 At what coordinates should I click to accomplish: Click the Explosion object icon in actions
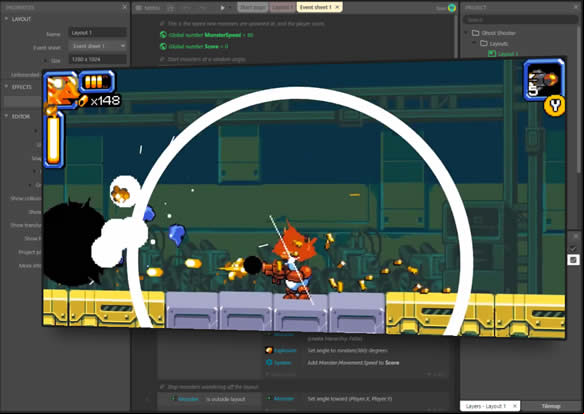point(269,350)
